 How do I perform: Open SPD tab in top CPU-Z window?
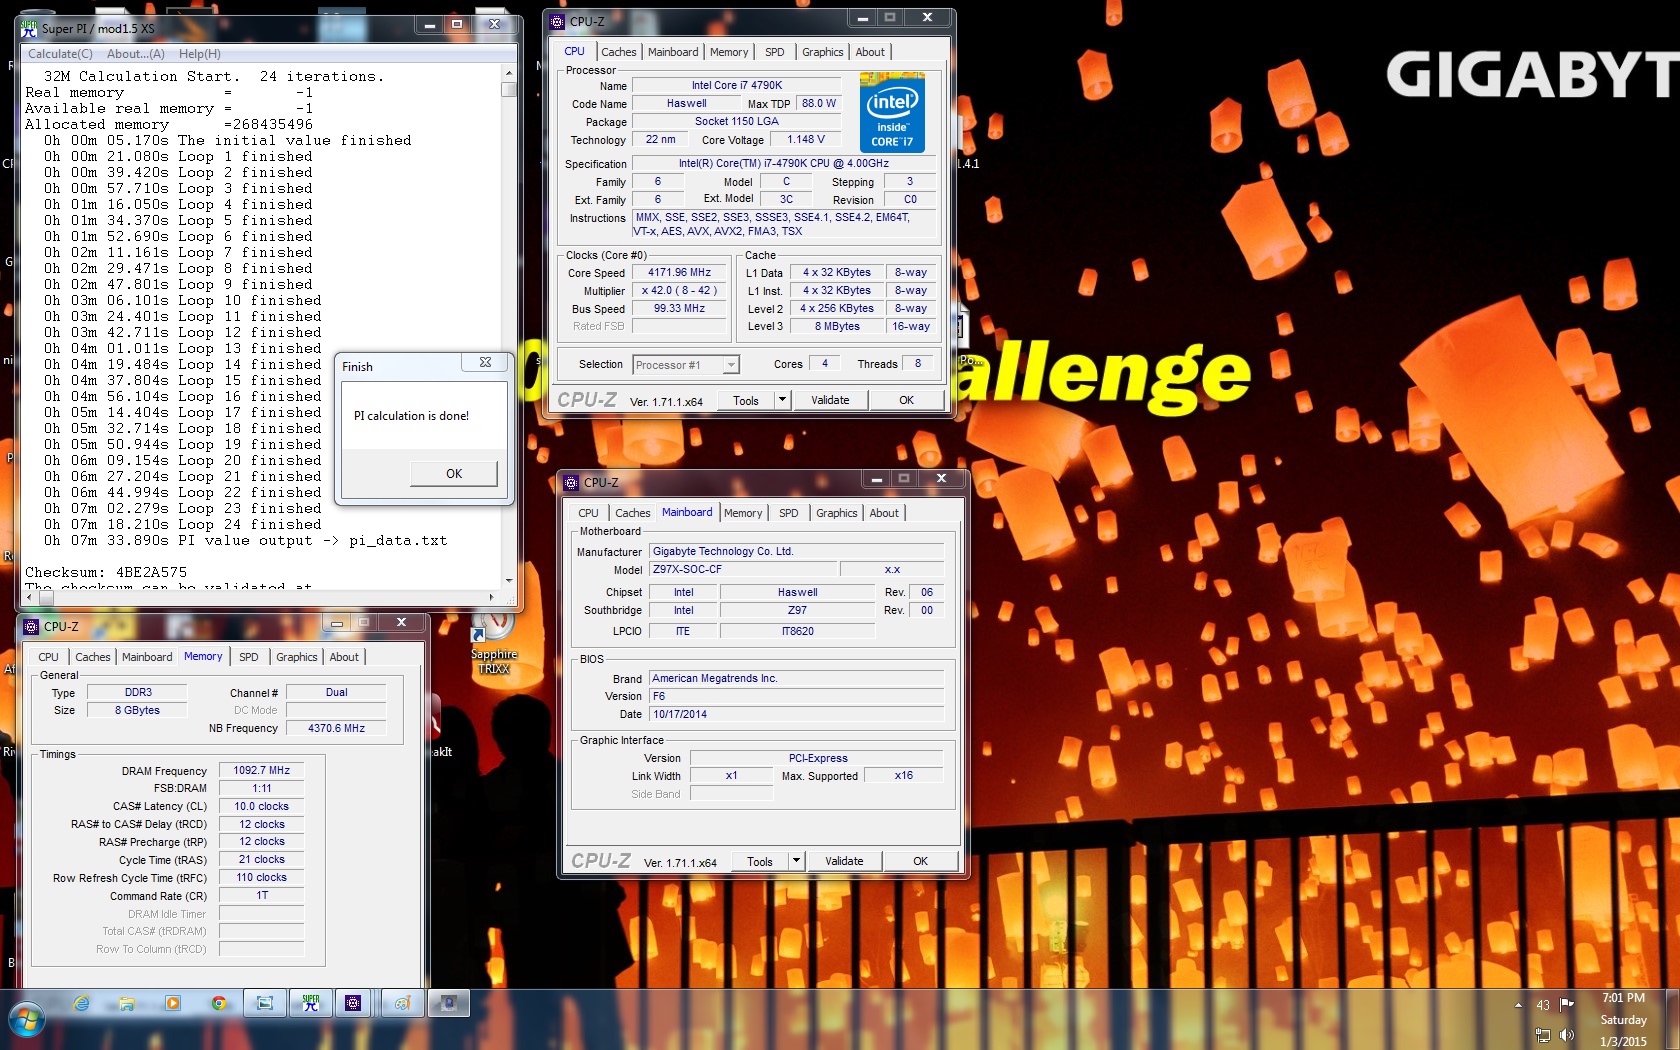pos(775,52)
